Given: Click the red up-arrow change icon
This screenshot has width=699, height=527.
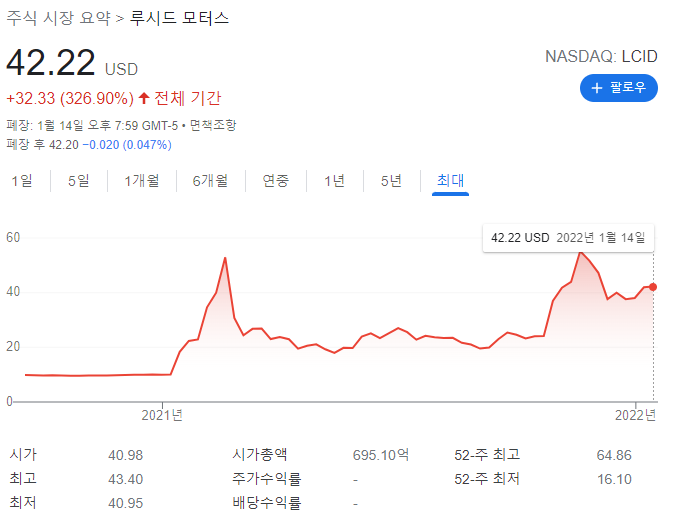Looking at the screenshot, I should (144, 98).
